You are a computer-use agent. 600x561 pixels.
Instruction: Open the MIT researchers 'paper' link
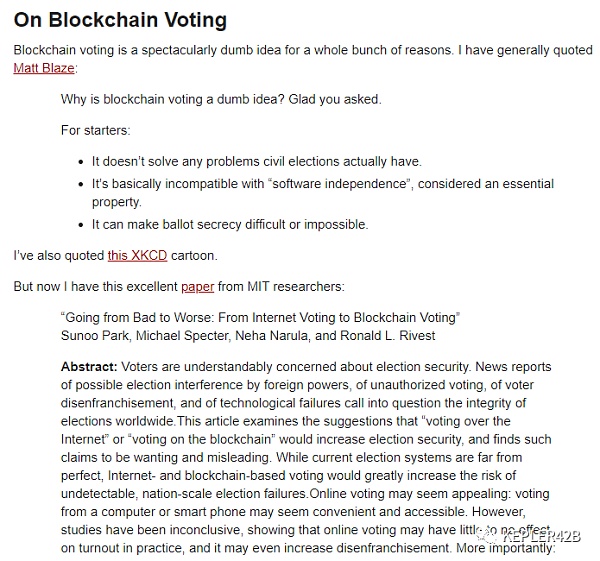(197, 286)
